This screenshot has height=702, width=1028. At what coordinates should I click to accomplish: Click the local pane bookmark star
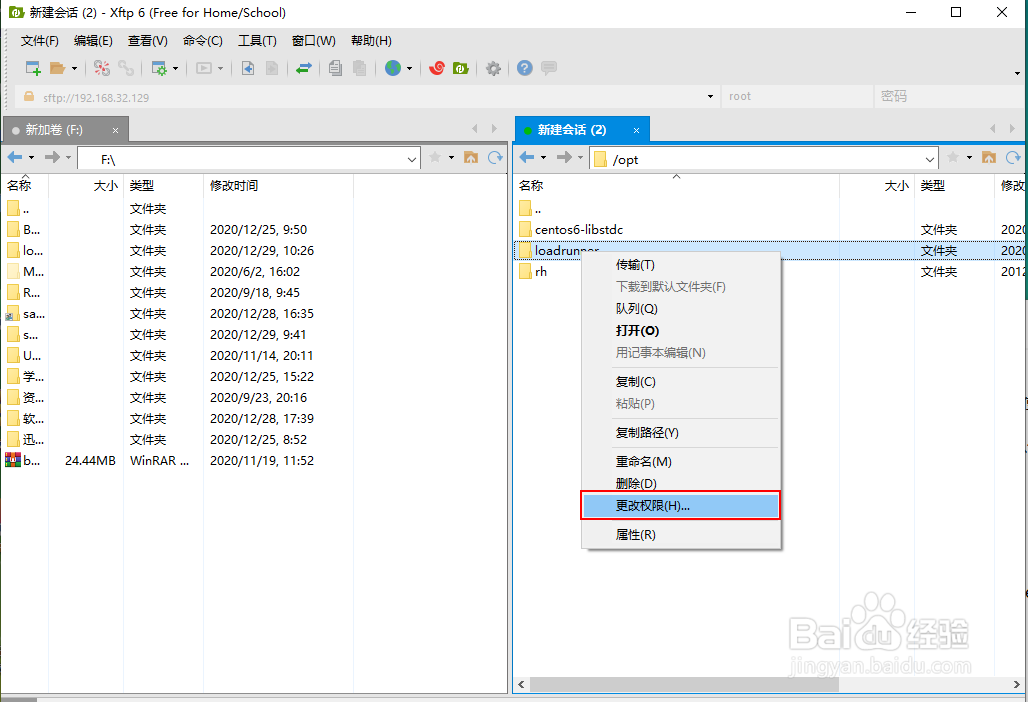(435, 157)
